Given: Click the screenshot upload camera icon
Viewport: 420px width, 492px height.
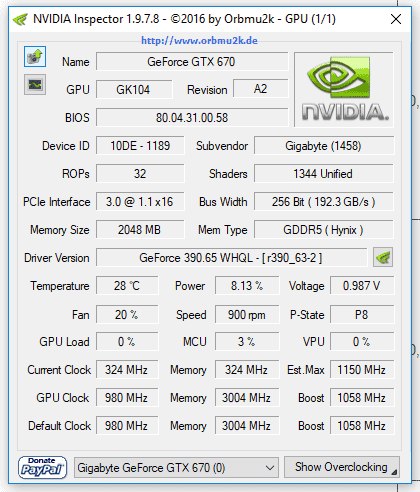Looking at the screenshot, I should [35, 57].
